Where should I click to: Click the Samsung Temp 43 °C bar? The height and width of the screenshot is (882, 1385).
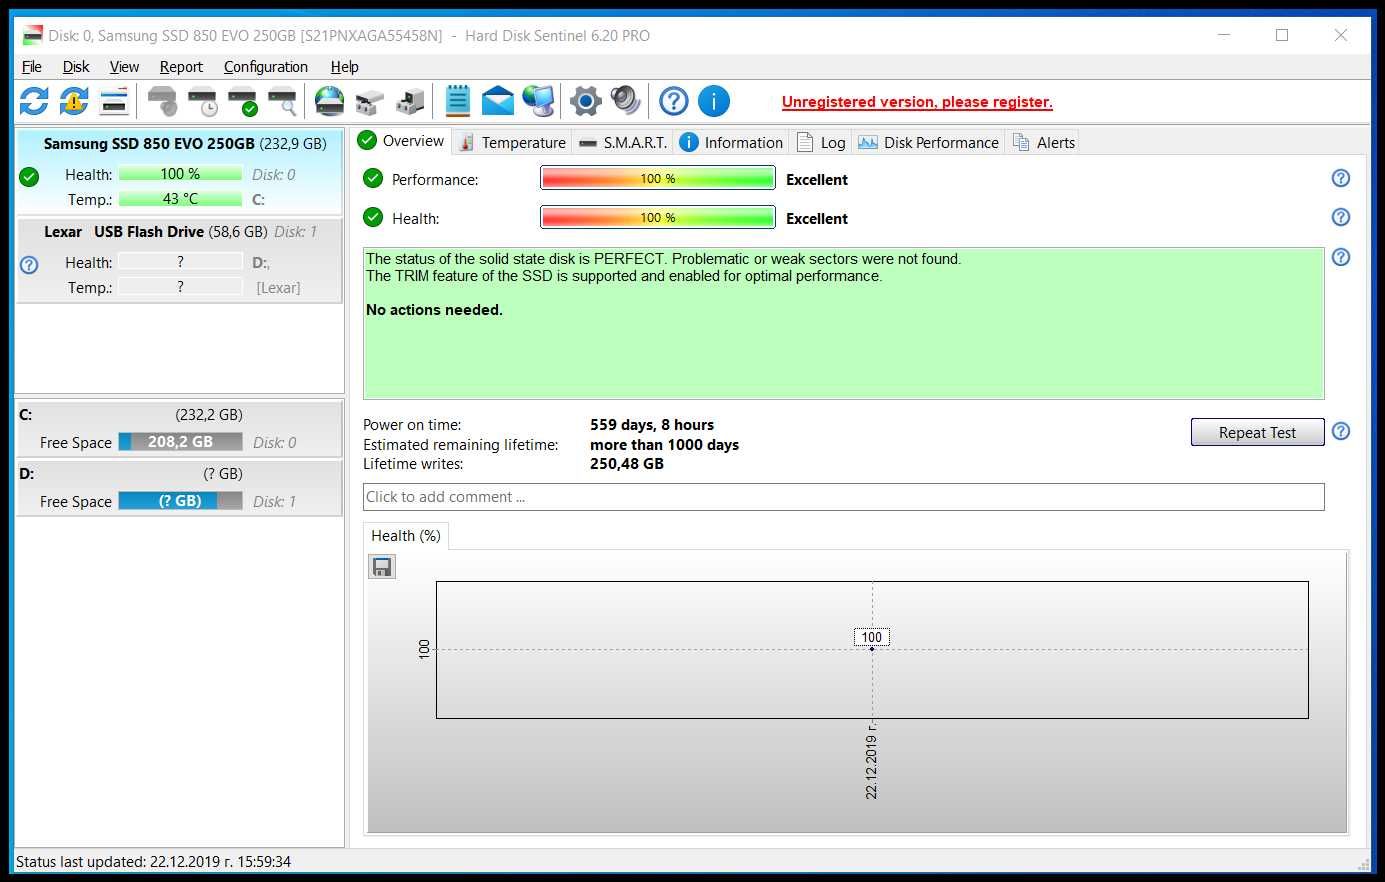pos(180,199)
